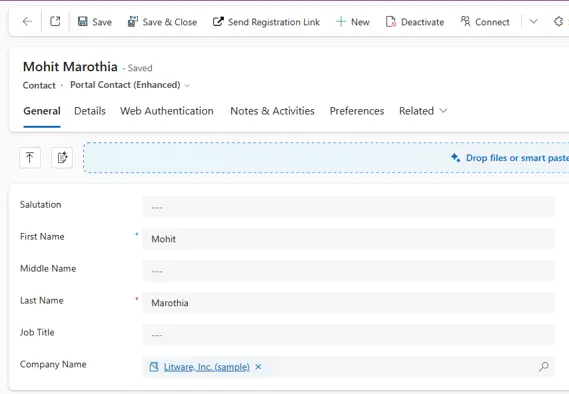Click the green plus New icon
Screen dimensions: 569x394
pyautogui.click(x=341, y=22)
